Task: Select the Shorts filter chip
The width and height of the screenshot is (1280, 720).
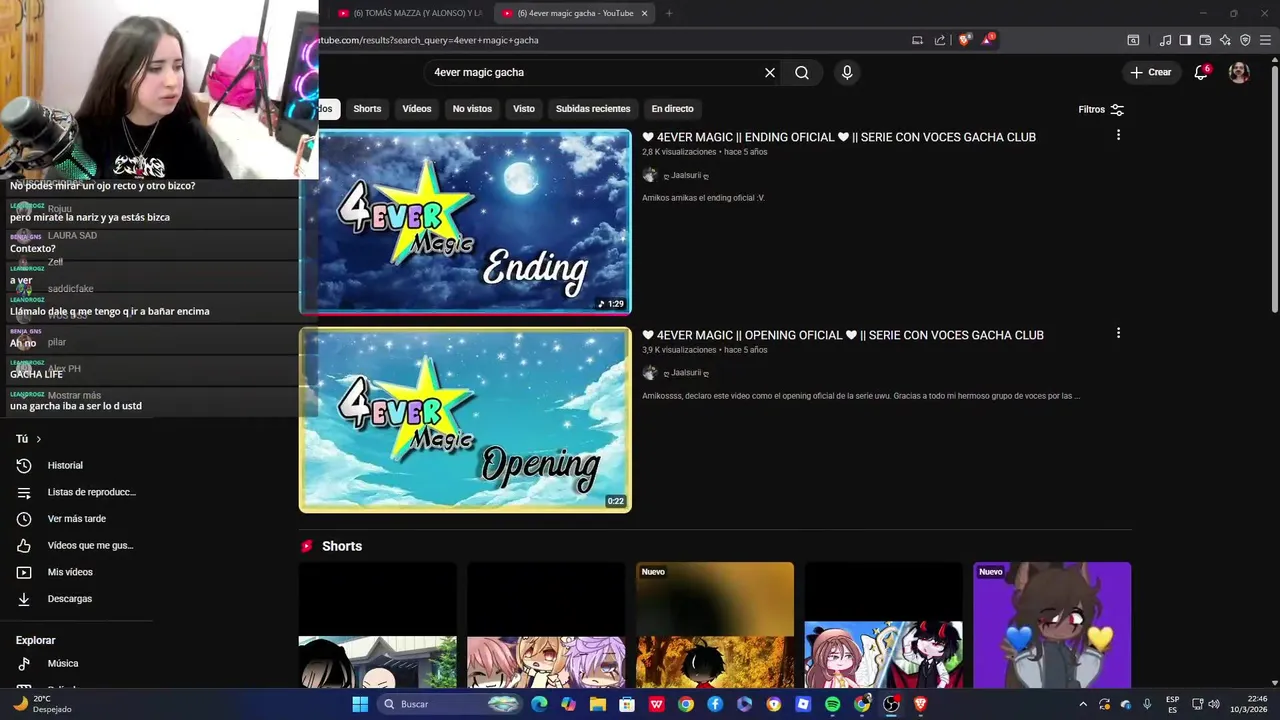Action: (x=367, y=109)
